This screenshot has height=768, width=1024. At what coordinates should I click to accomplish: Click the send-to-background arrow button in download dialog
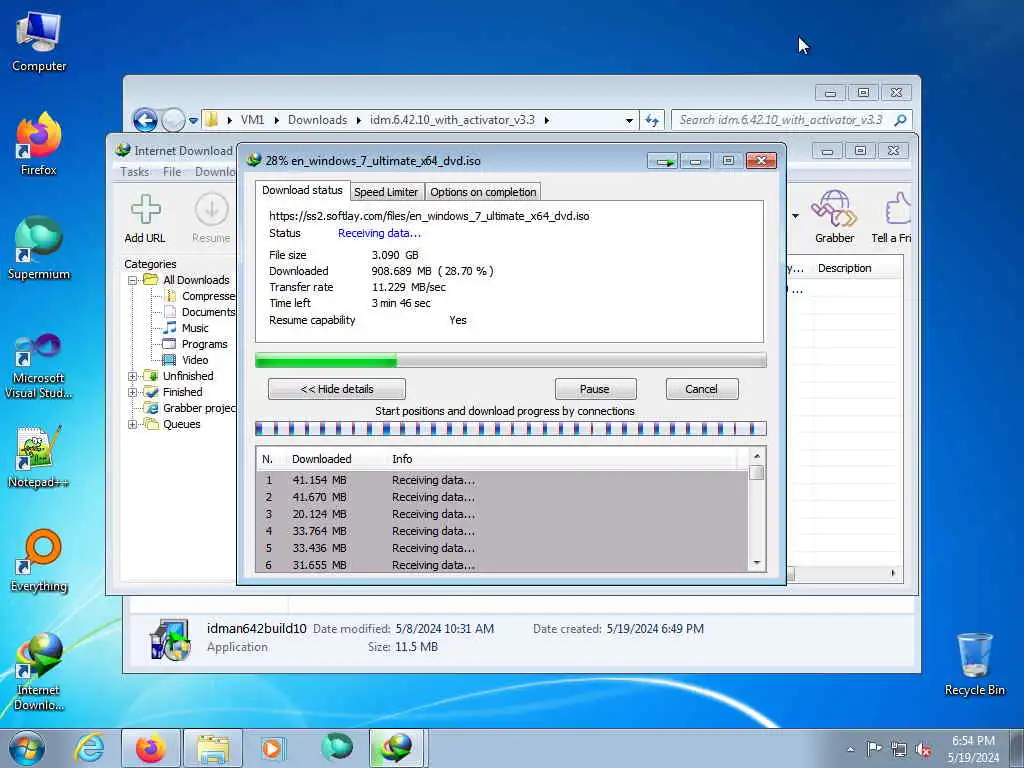pyautogui.click(x=664, y=161)
